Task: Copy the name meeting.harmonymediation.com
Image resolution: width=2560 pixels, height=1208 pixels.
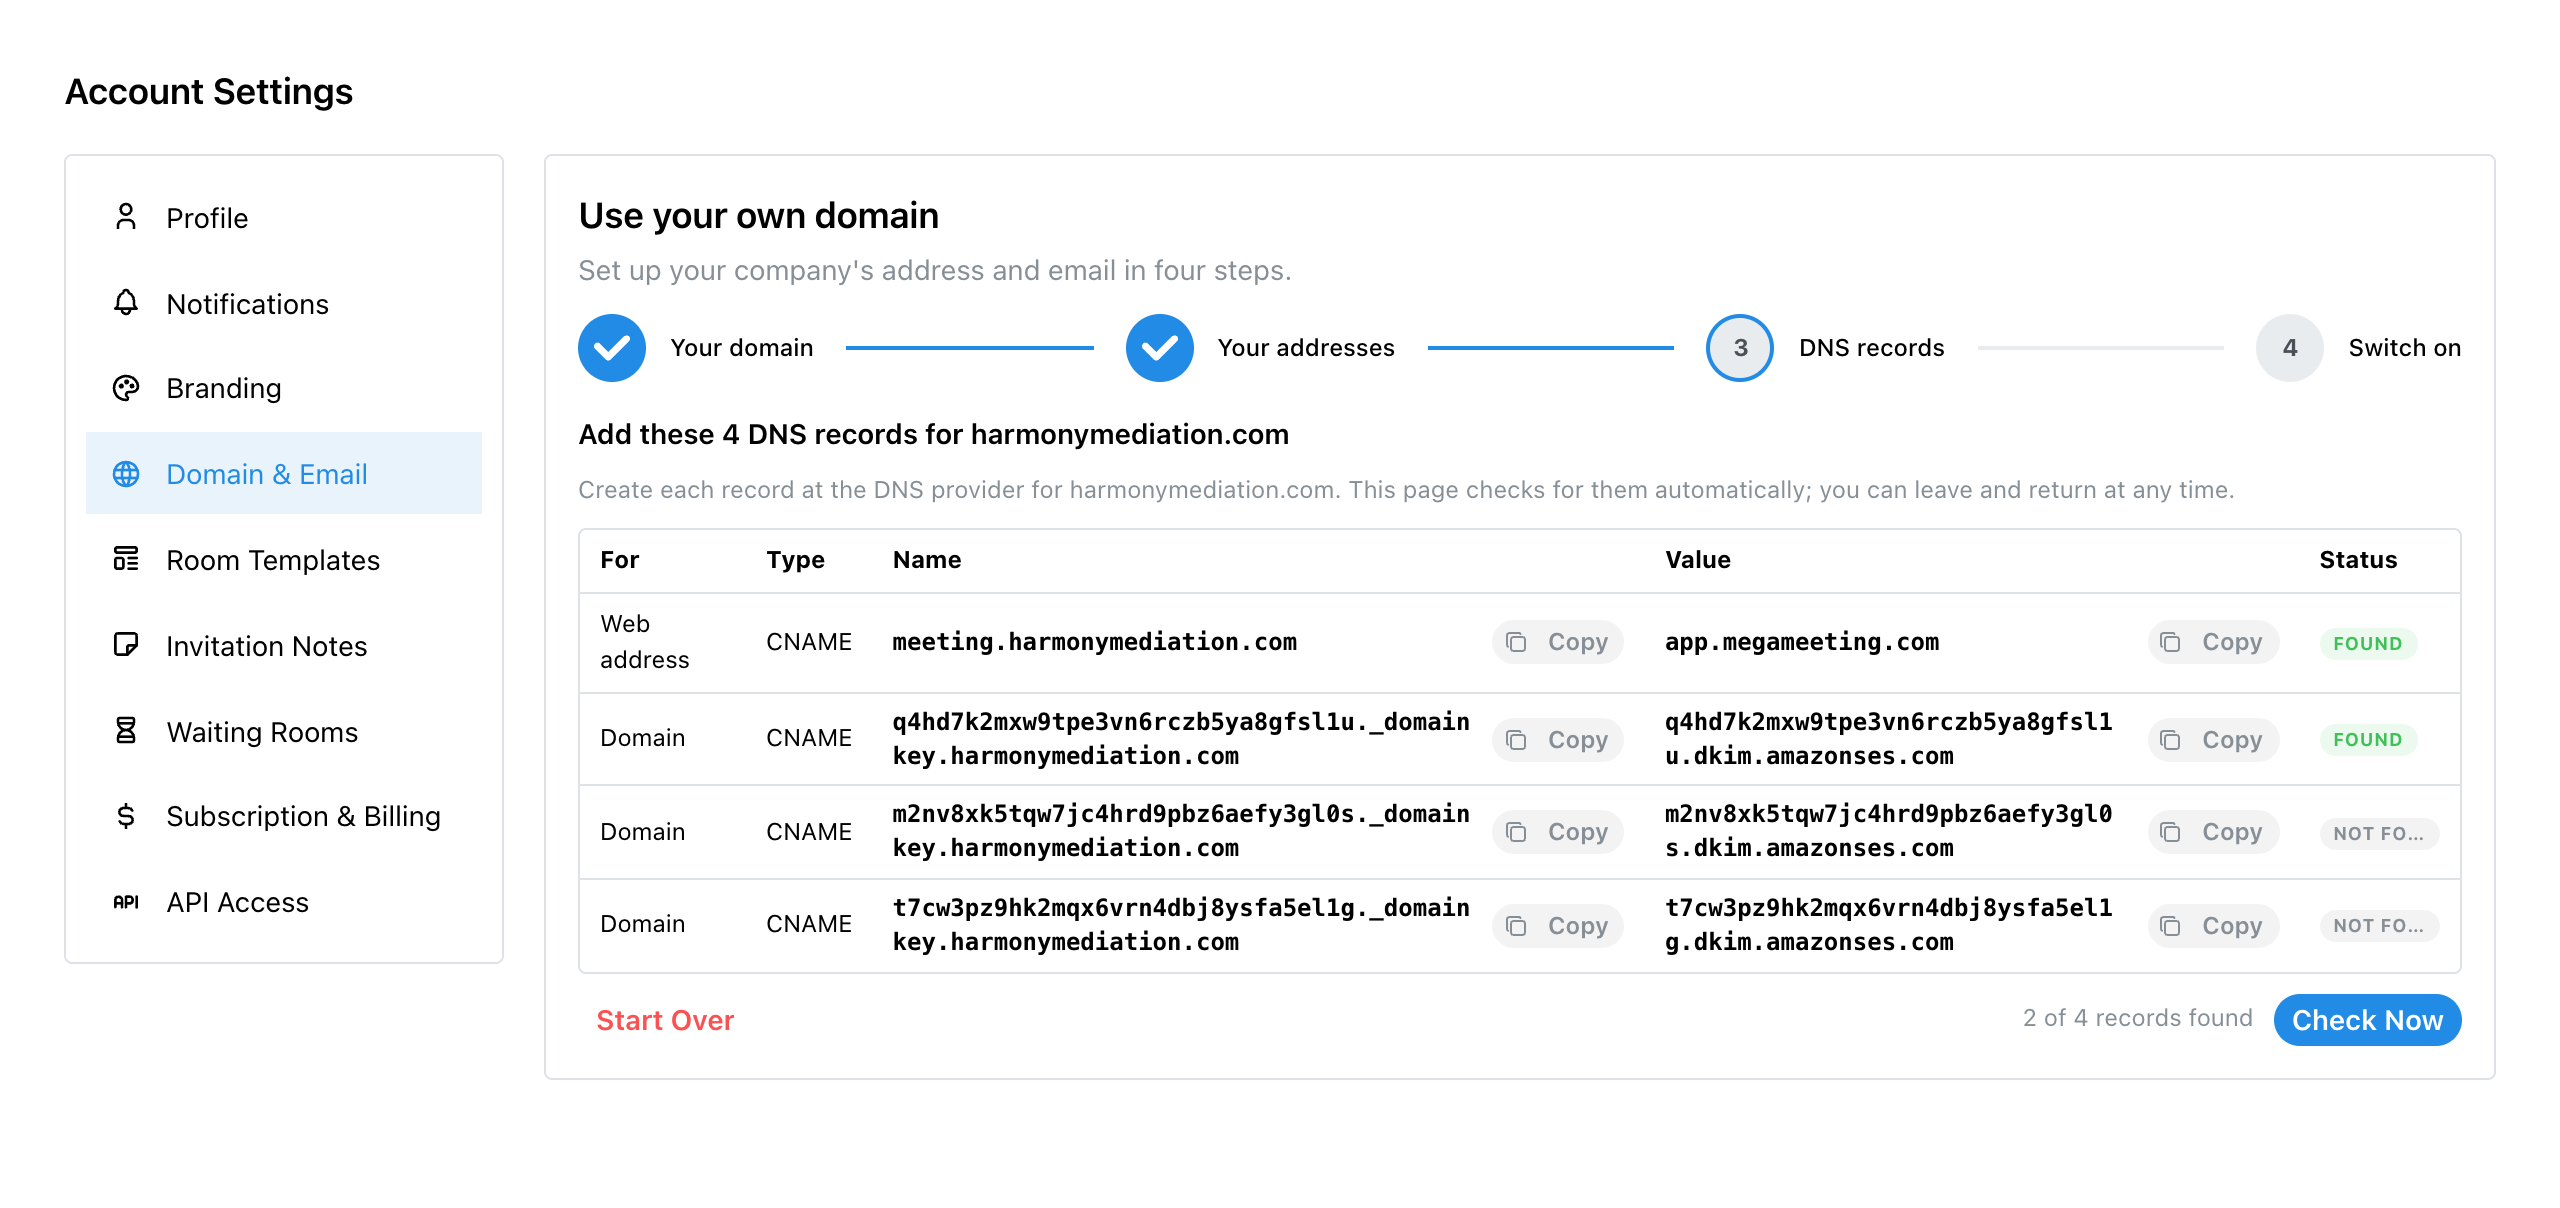Action: coord(1557,642)
